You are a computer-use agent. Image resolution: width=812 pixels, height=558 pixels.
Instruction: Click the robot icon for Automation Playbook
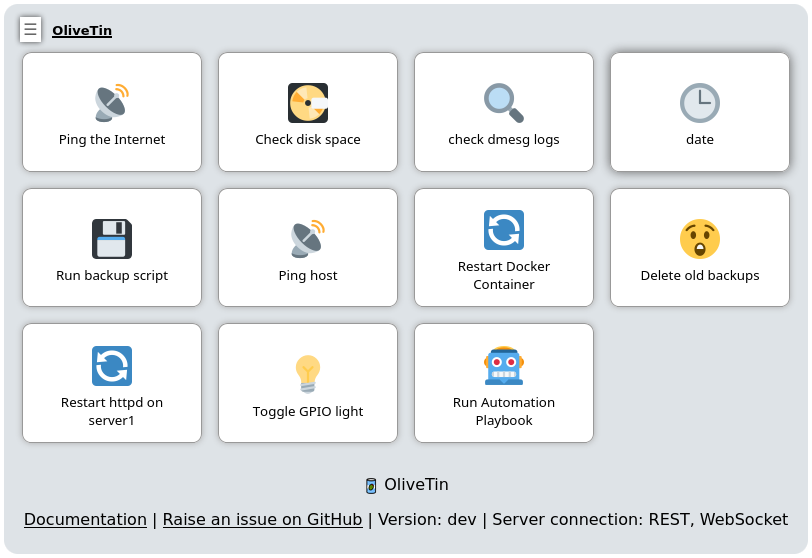(504, 366)
